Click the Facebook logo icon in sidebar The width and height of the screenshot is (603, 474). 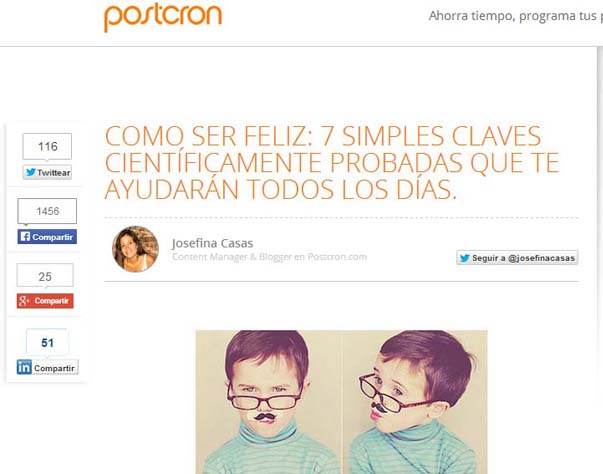point(25,236)
